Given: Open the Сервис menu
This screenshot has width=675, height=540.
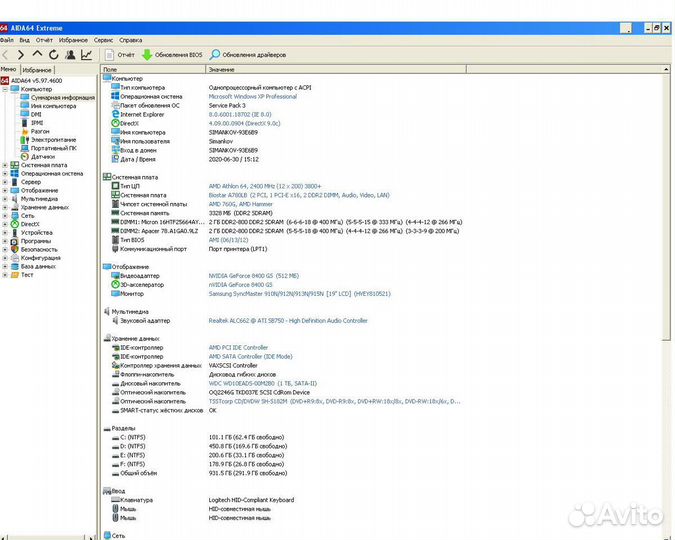Looking at the screenshot, I should tap(103, 40).
